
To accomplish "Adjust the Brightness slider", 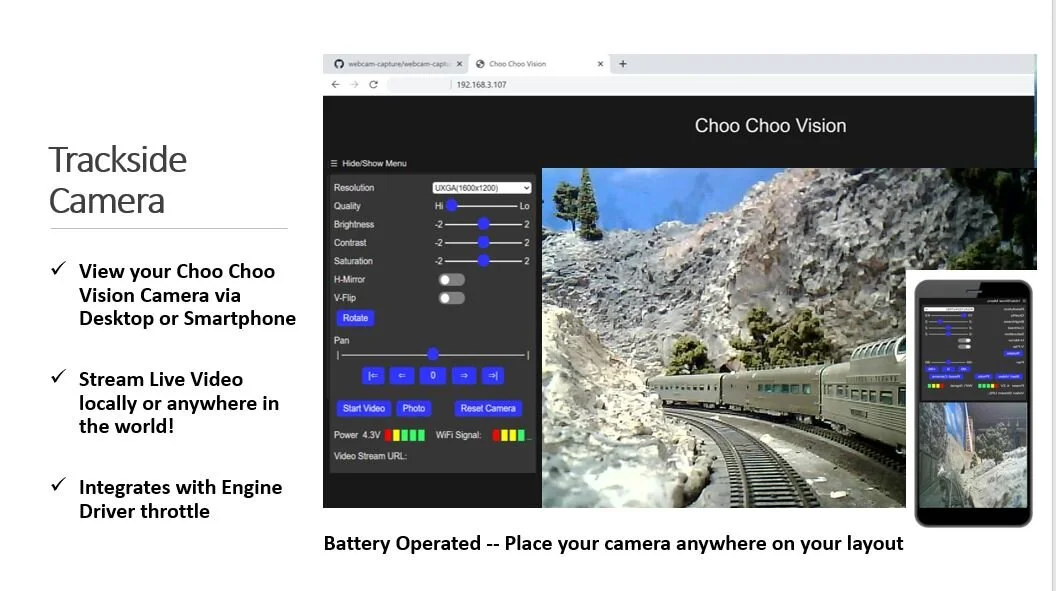I will coord(483,224).
